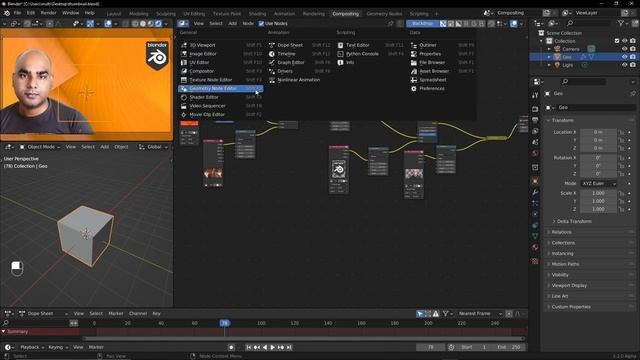Click the Nonlinear Animation icon

pyautogui.click(x=272, y=80)
